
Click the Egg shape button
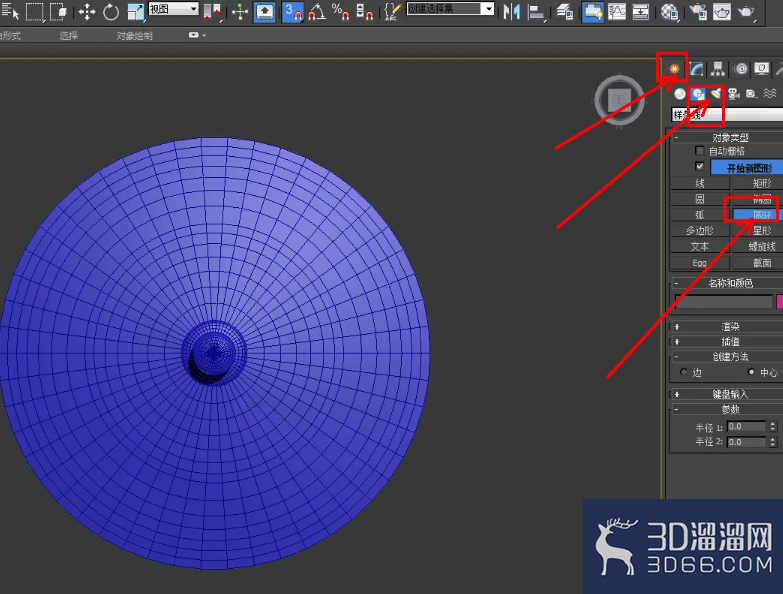pyautogui.click(x=700, y=263)
